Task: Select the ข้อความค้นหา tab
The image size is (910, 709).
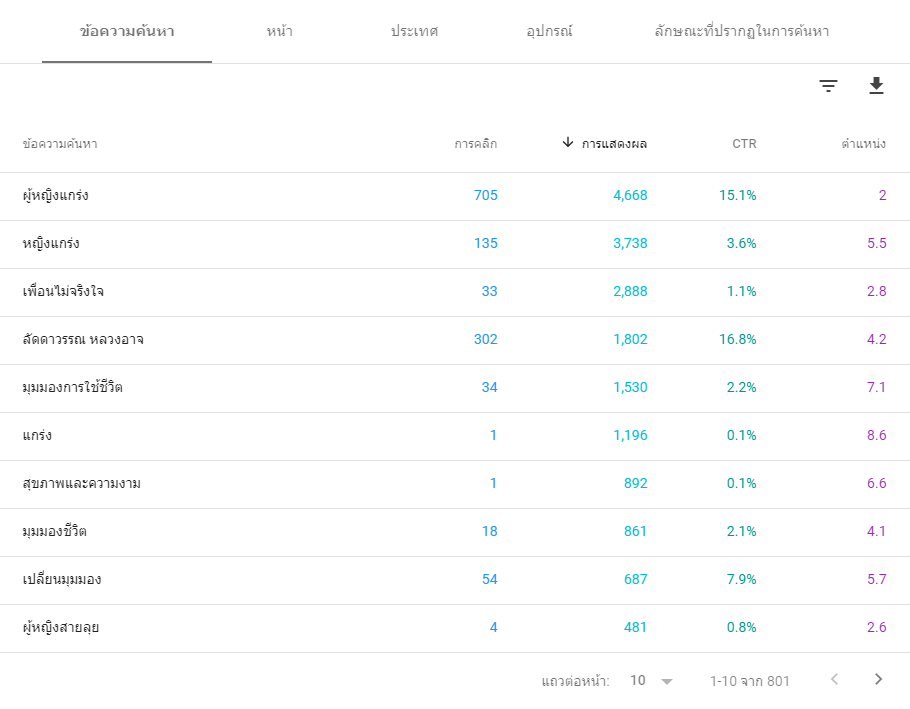Action: click(x=127, y=31)
